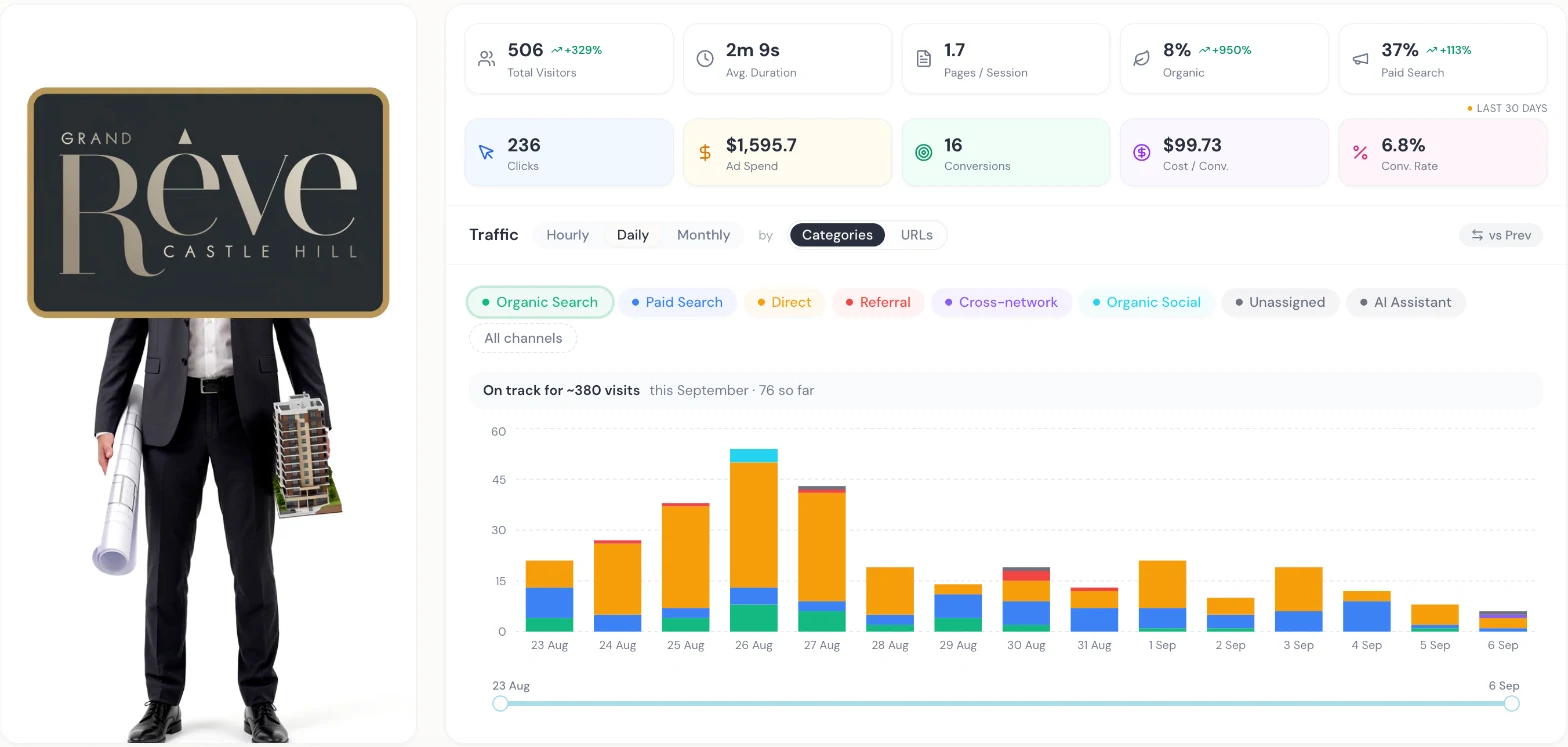Image resolution: width=1568 pixels, height=747 pixels.
Task: Click the +113% trend arrow
Action: tap(1432, 50)
